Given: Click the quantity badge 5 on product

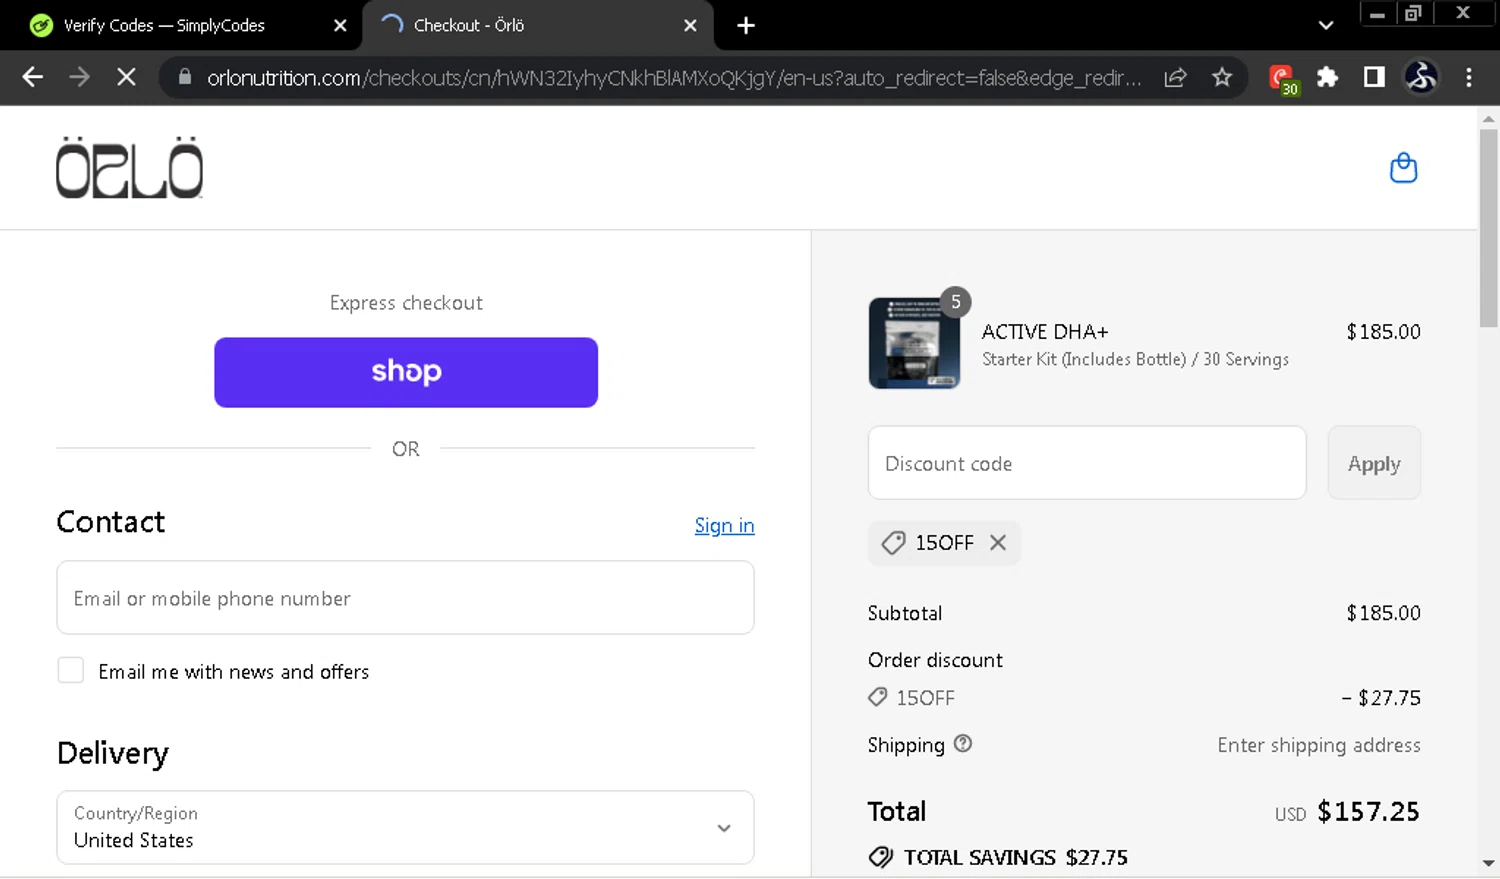Looking at the screenshot, I should (x=956, y=301).
